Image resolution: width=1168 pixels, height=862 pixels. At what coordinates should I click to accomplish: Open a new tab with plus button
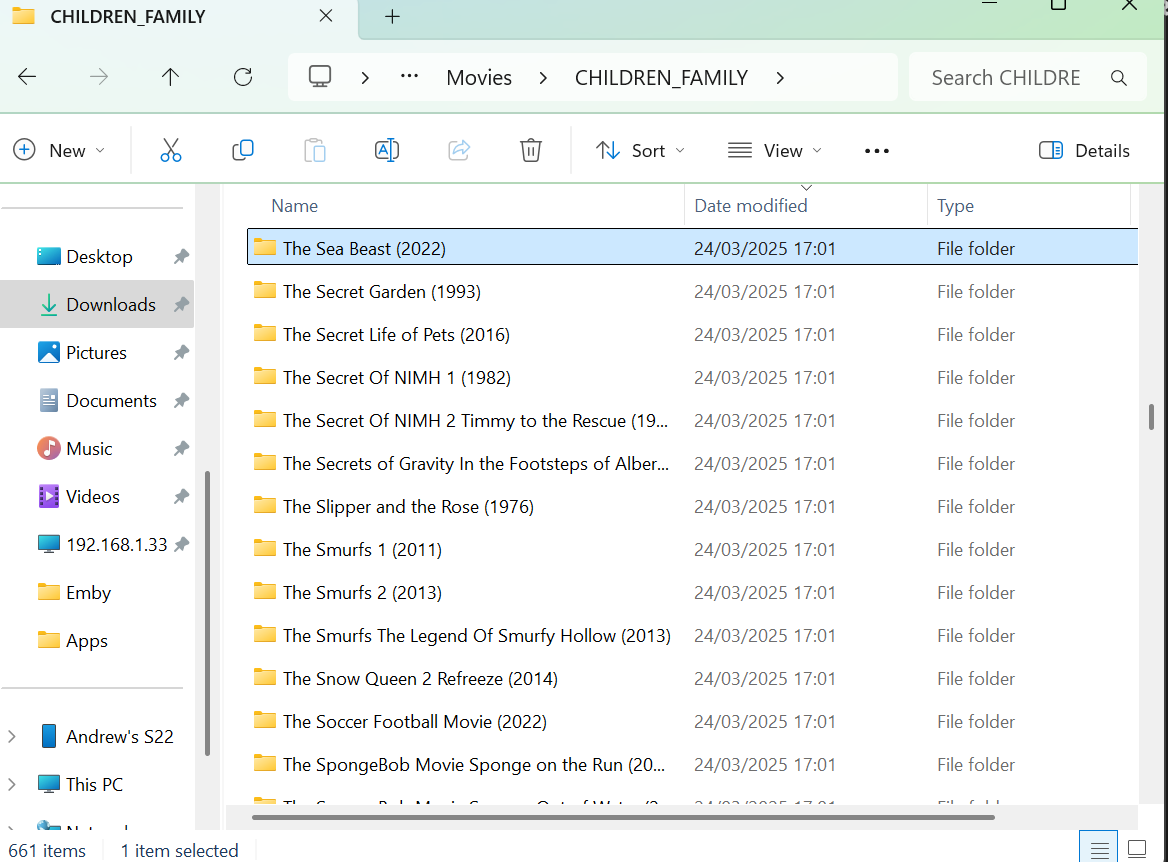392,17
